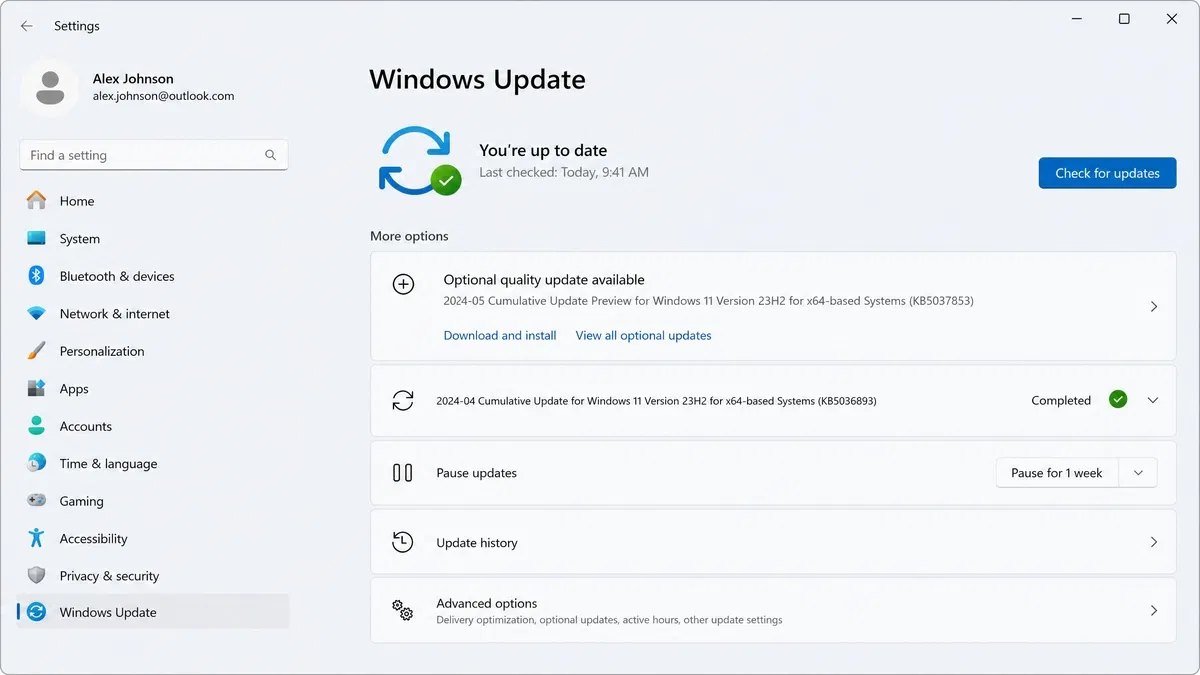Image resolution: width=1200 pixels, height=675 pixels.
Task: Click Last checked: Today, 9:41 AM text
Action: click(564, 172)
